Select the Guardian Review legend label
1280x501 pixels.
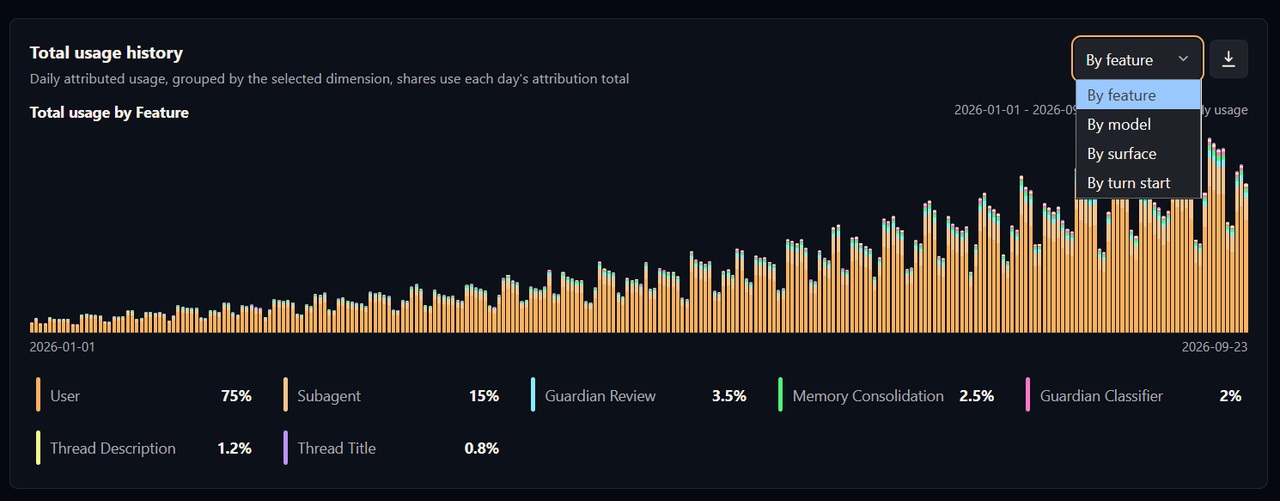[600, 396]
